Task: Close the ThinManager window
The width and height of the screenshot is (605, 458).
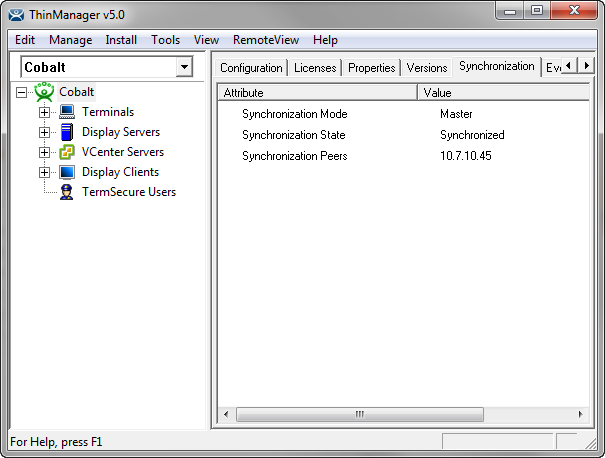Action: [x=574, y=10]
